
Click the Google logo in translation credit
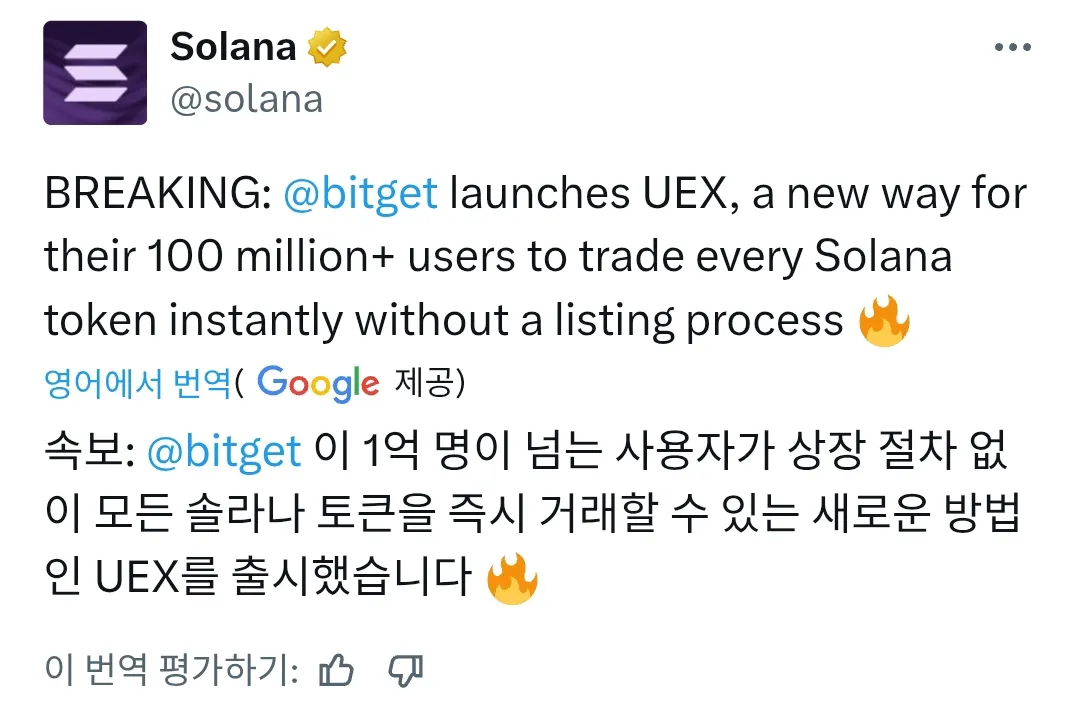click(x=318, y=382)
